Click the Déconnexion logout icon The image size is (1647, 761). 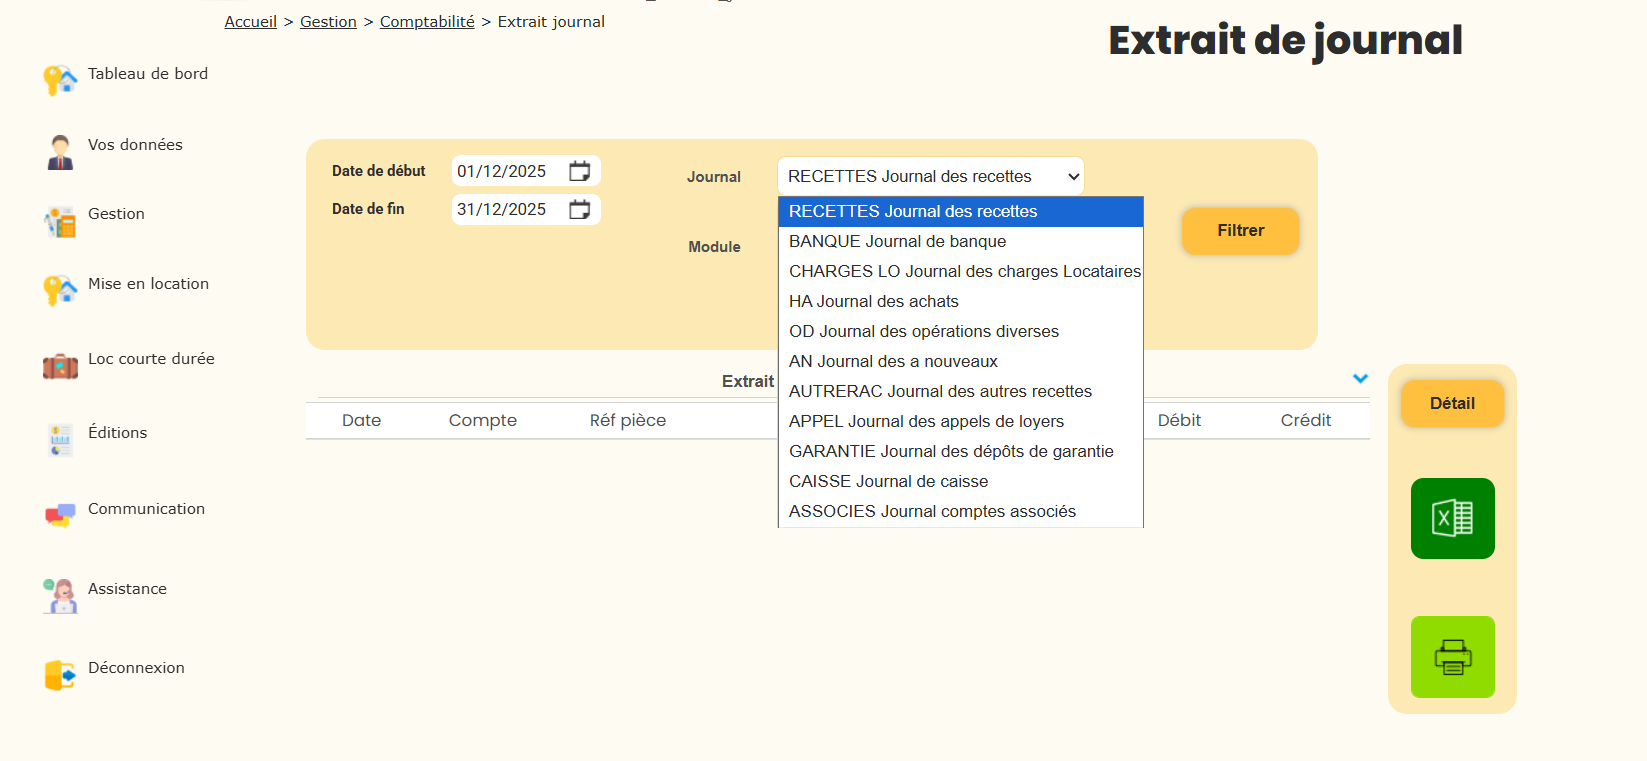(x=60, y=675)
